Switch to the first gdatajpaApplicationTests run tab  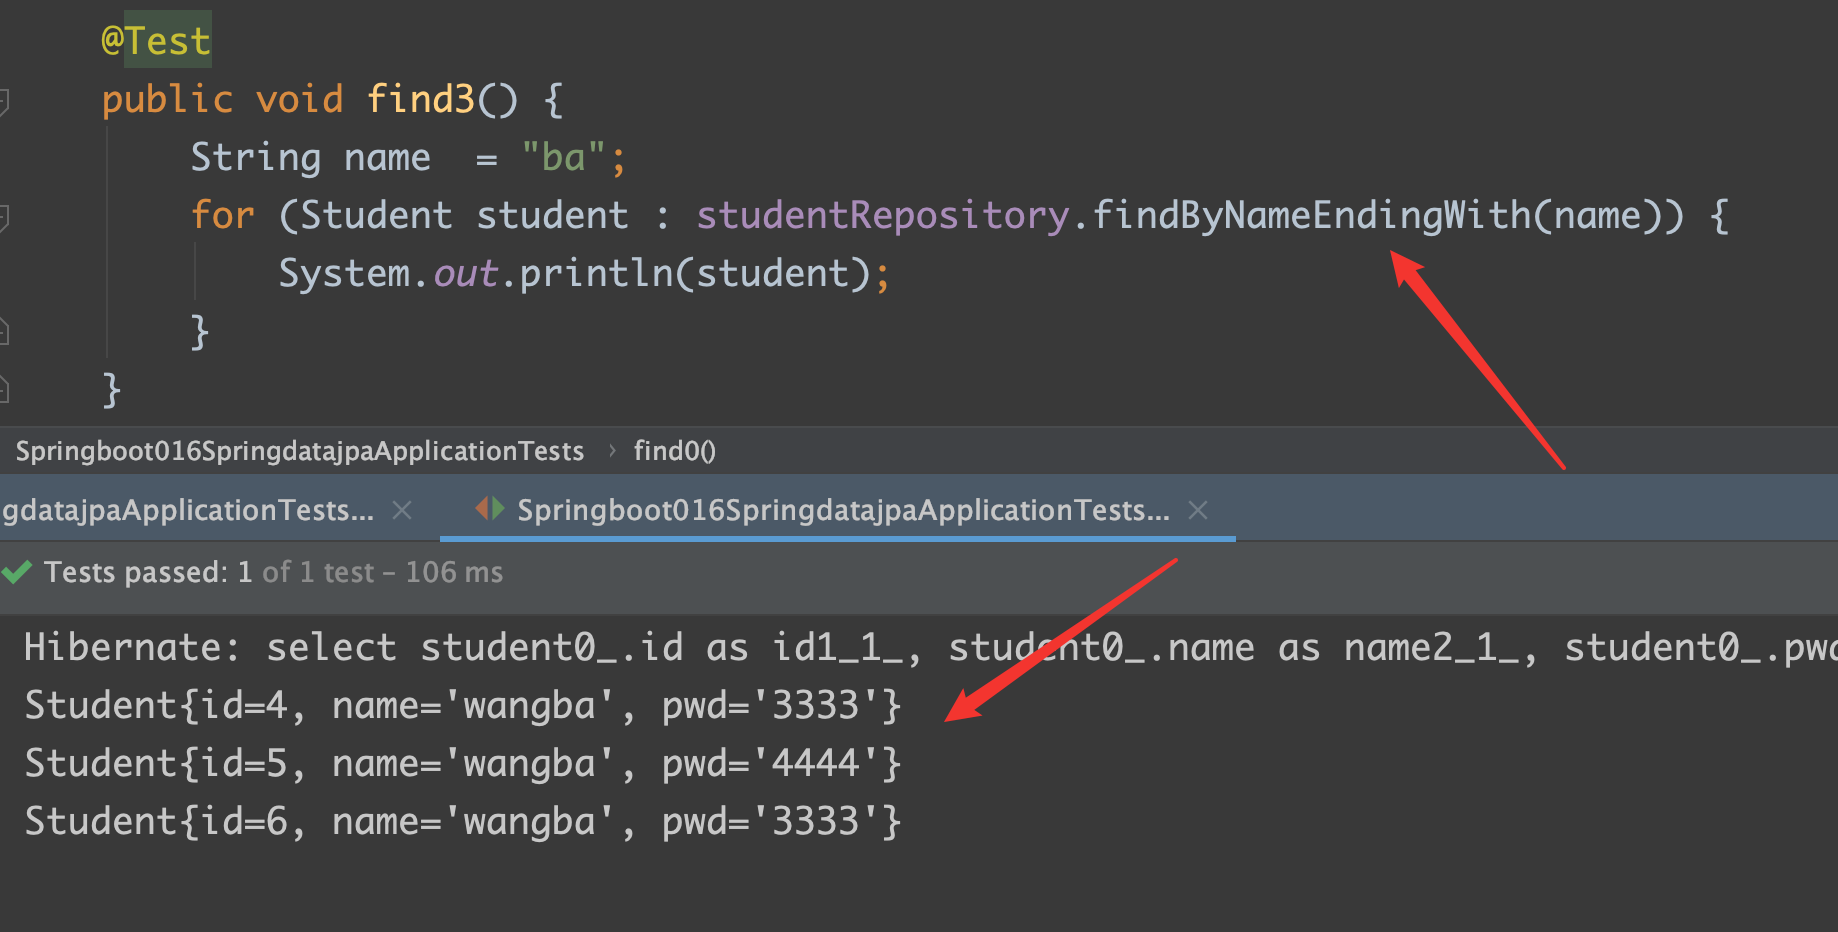point(188,510)
